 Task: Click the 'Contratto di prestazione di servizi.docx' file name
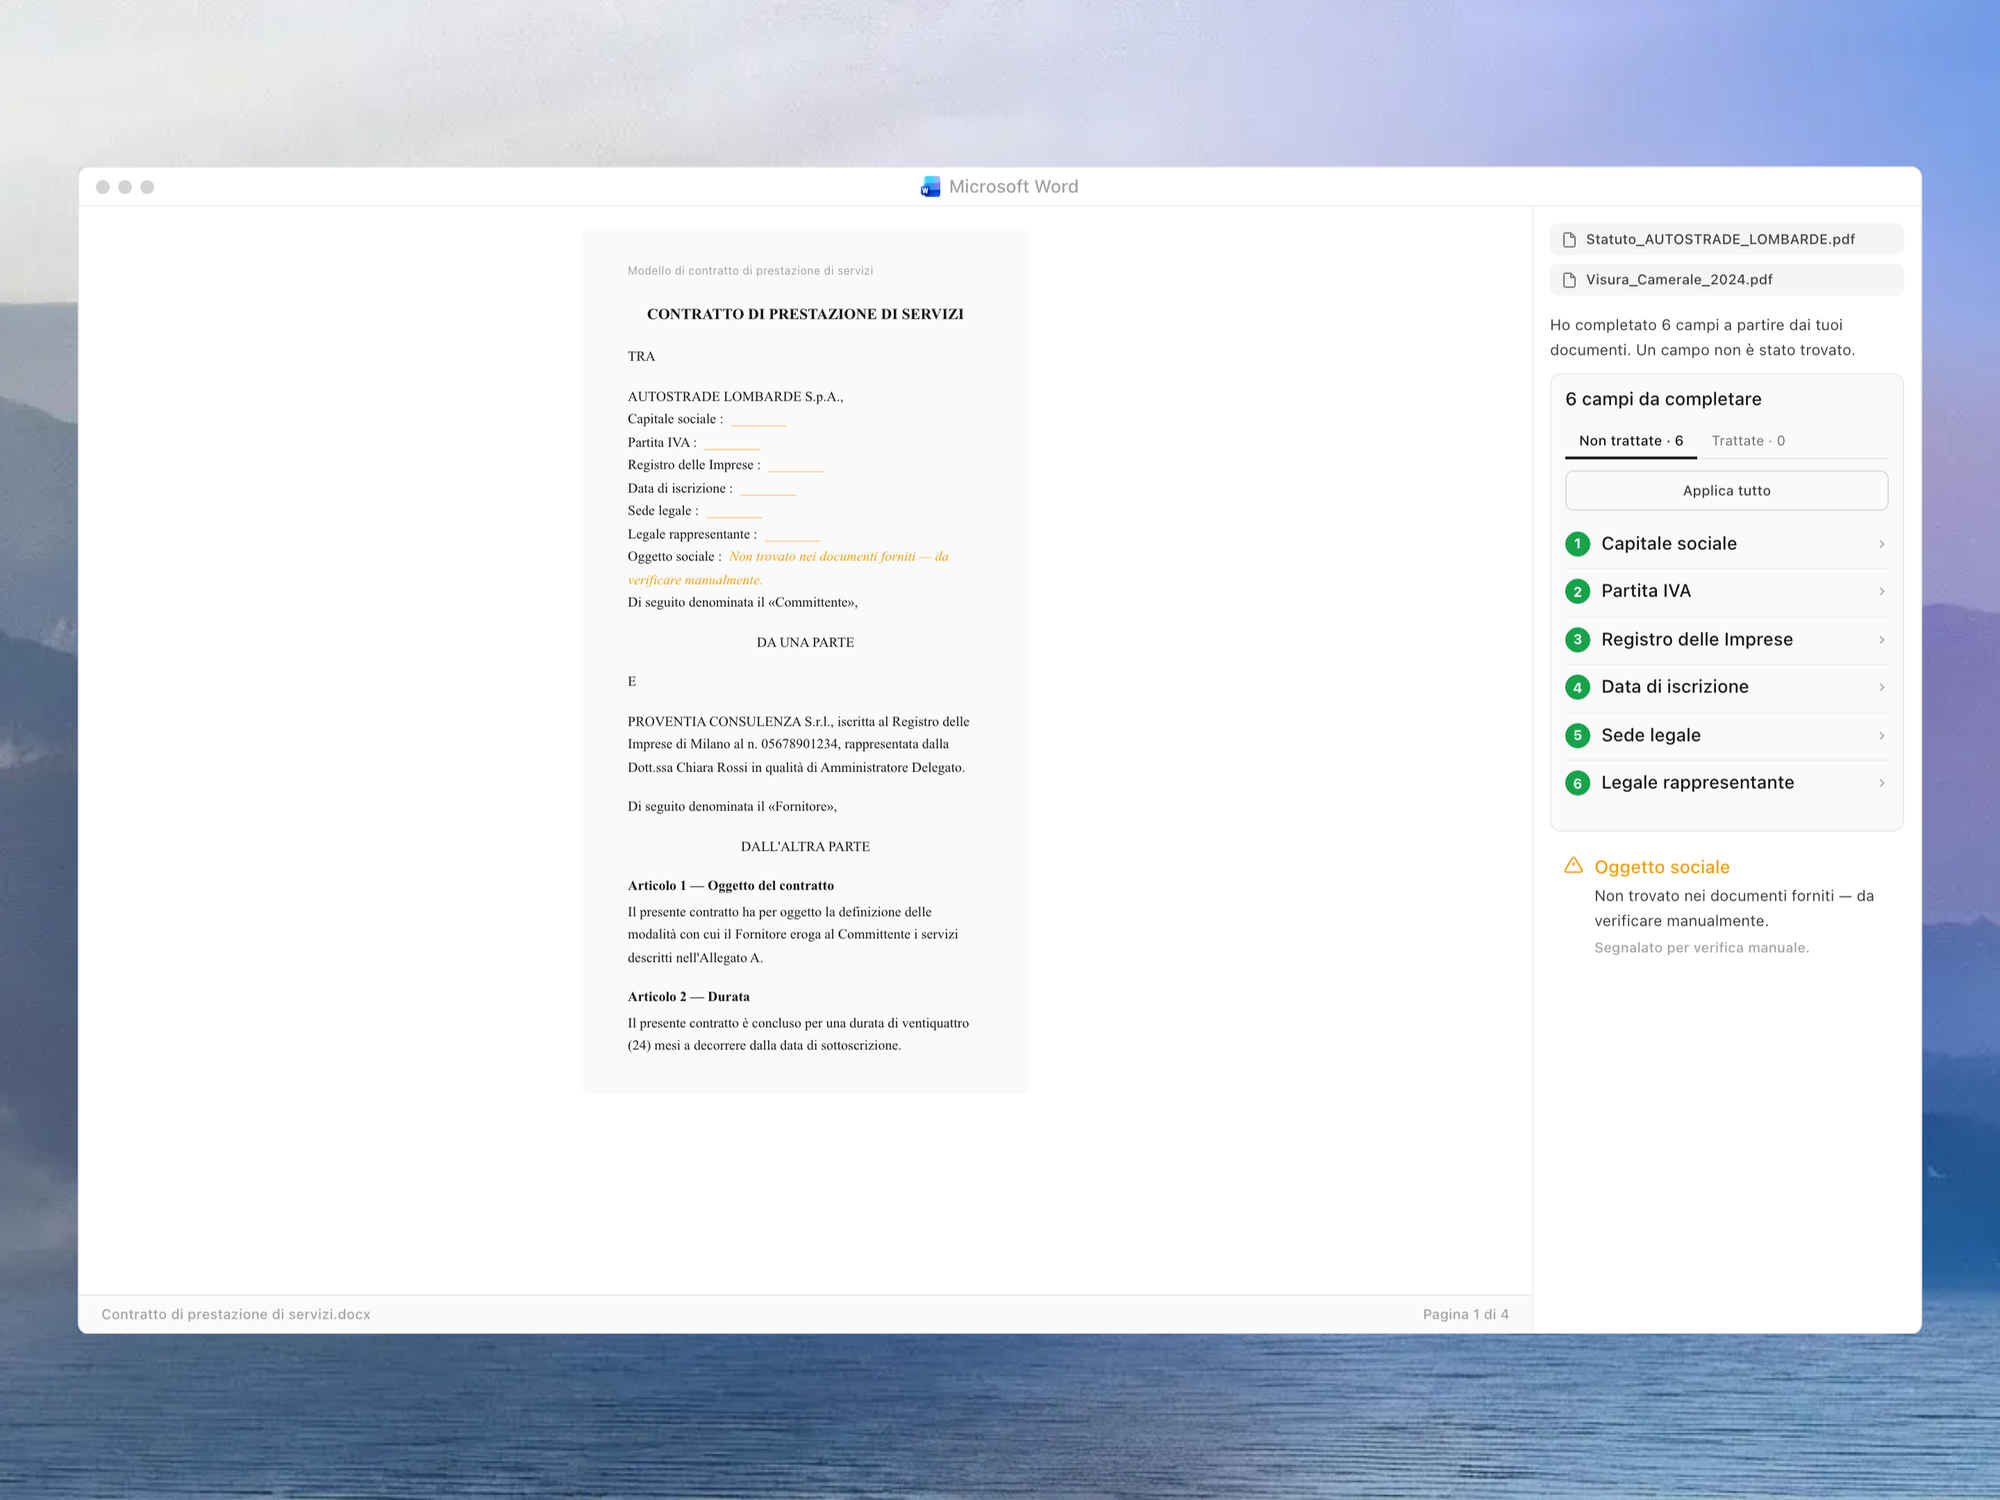point(236,1314)
